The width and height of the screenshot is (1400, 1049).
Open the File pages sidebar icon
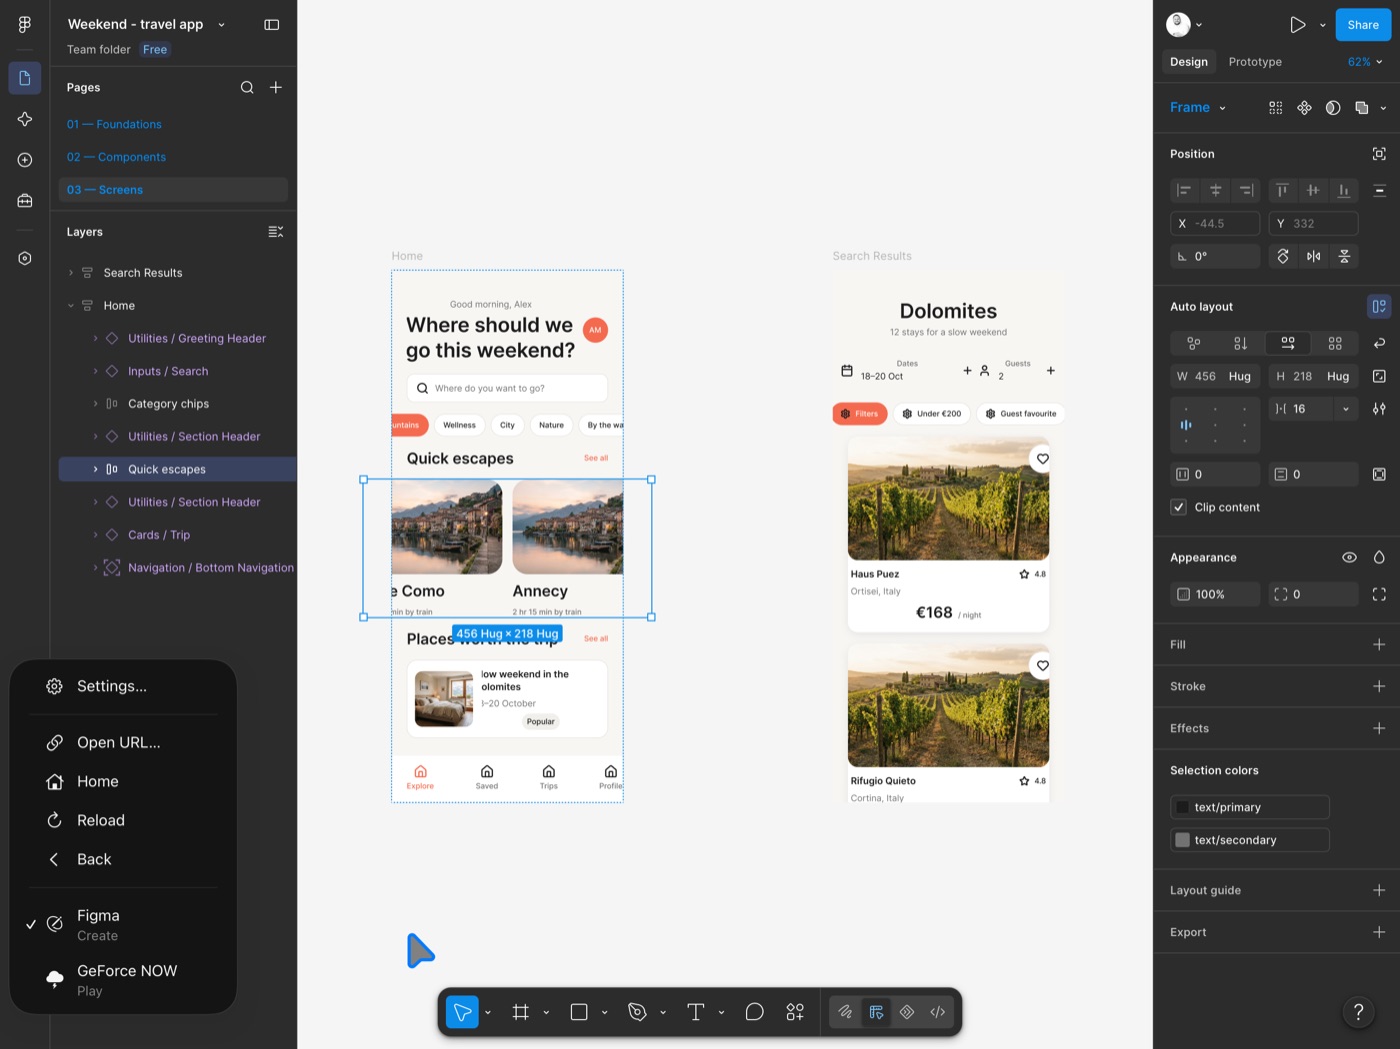(x=25, y=78)
